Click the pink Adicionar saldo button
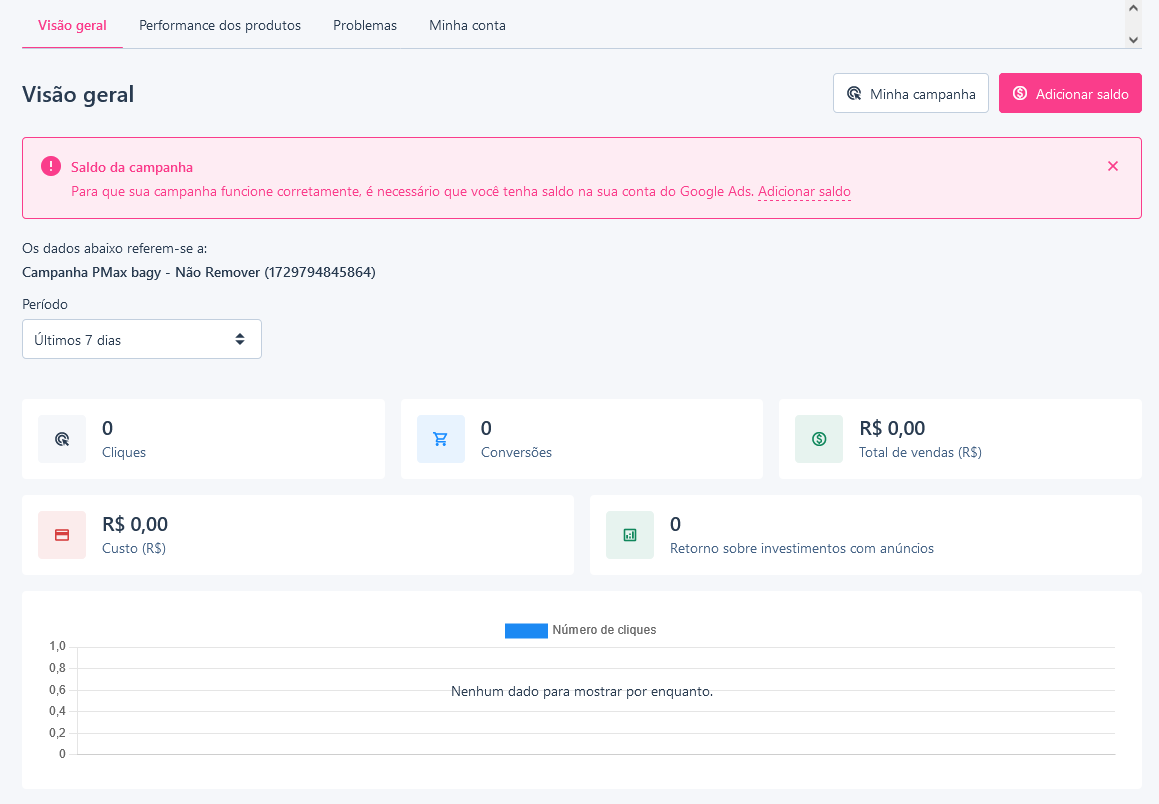Screen dimensions: 1159x804 [x=1070, y=93]
